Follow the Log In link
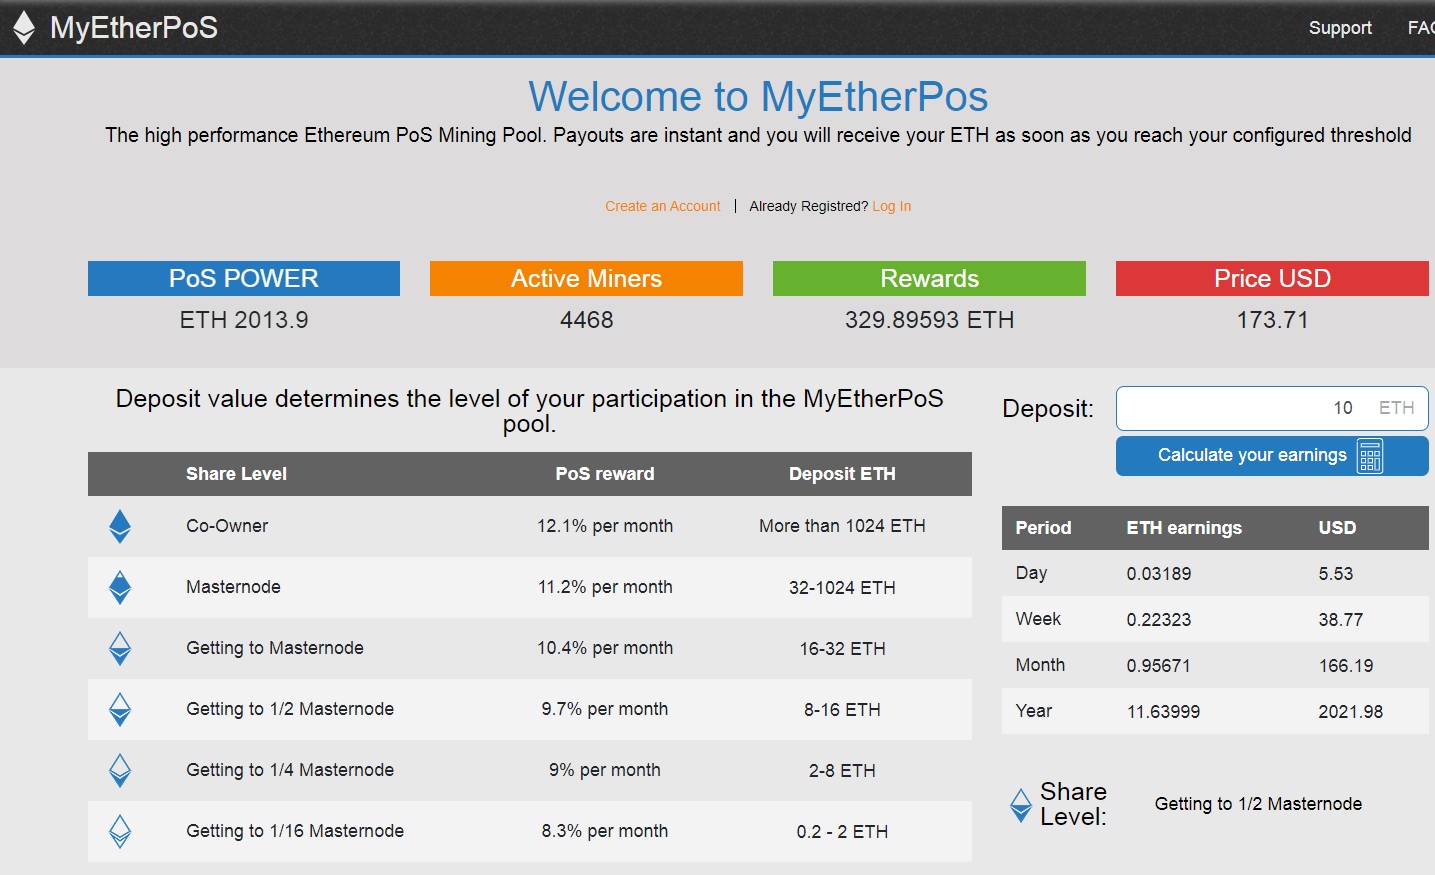The height and width of the screenshot is (875, 1435). pyautogui.click(x=891, y=206)
